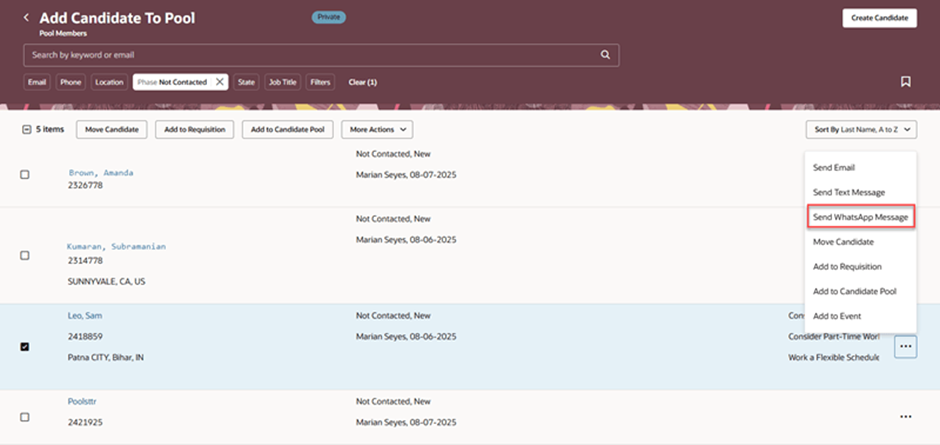This screenshot has width=940, height=445.
Task: Open the Leo, Sam candidate link
Action: [x=85, y=316]
